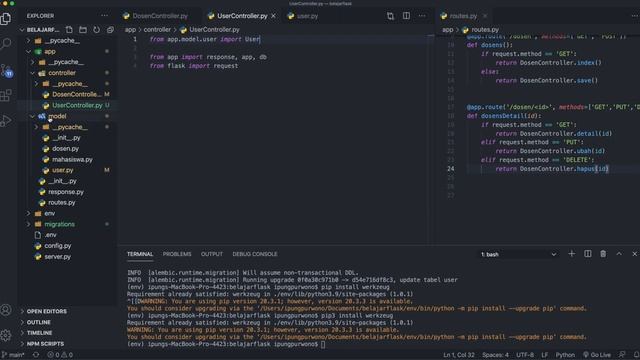Expand the migrations folder
This screenshot has width=640, height=360.
(29, 224)
